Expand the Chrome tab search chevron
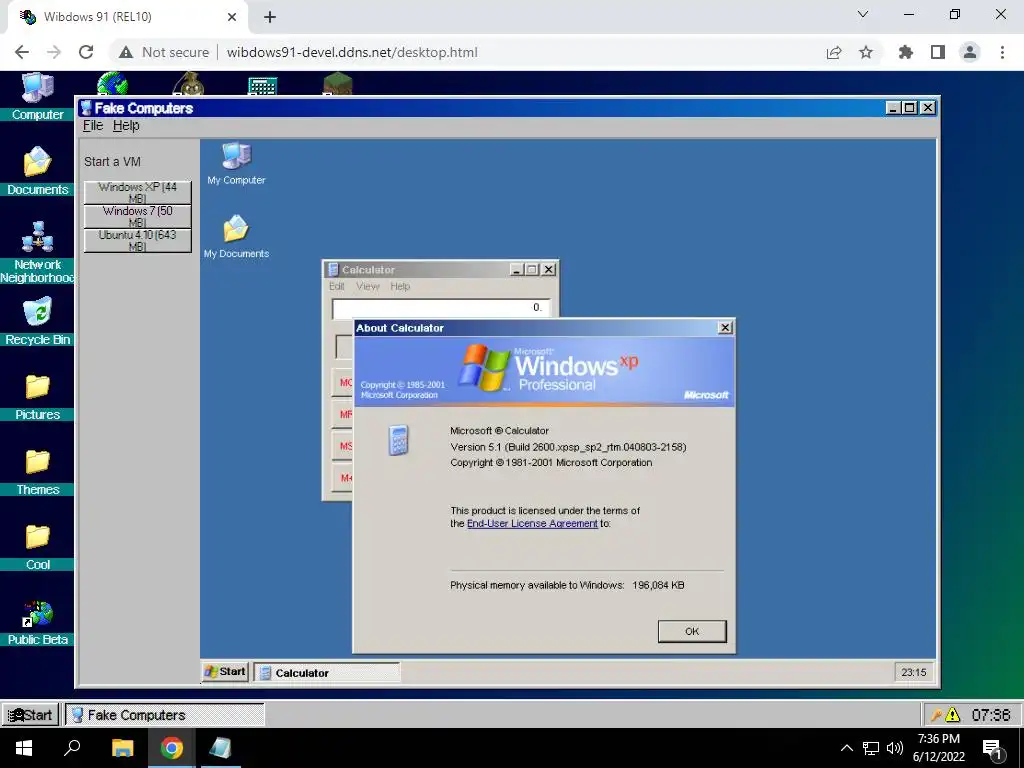Screen dimensions: 1024x768 (863, 14)
